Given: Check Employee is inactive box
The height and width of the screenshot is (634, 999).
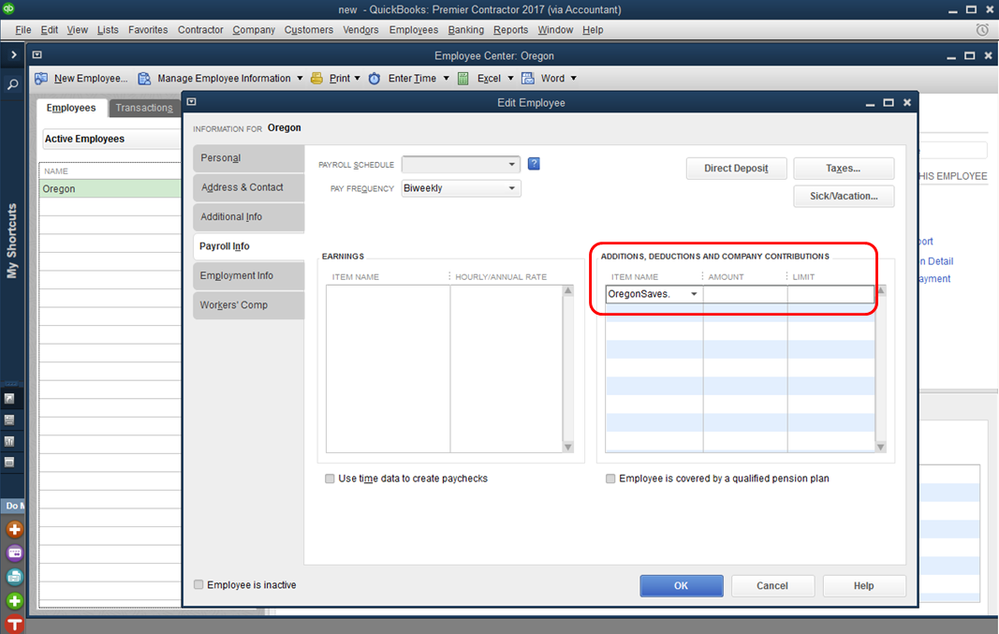Looking at the screenshot, I should 198,584.
